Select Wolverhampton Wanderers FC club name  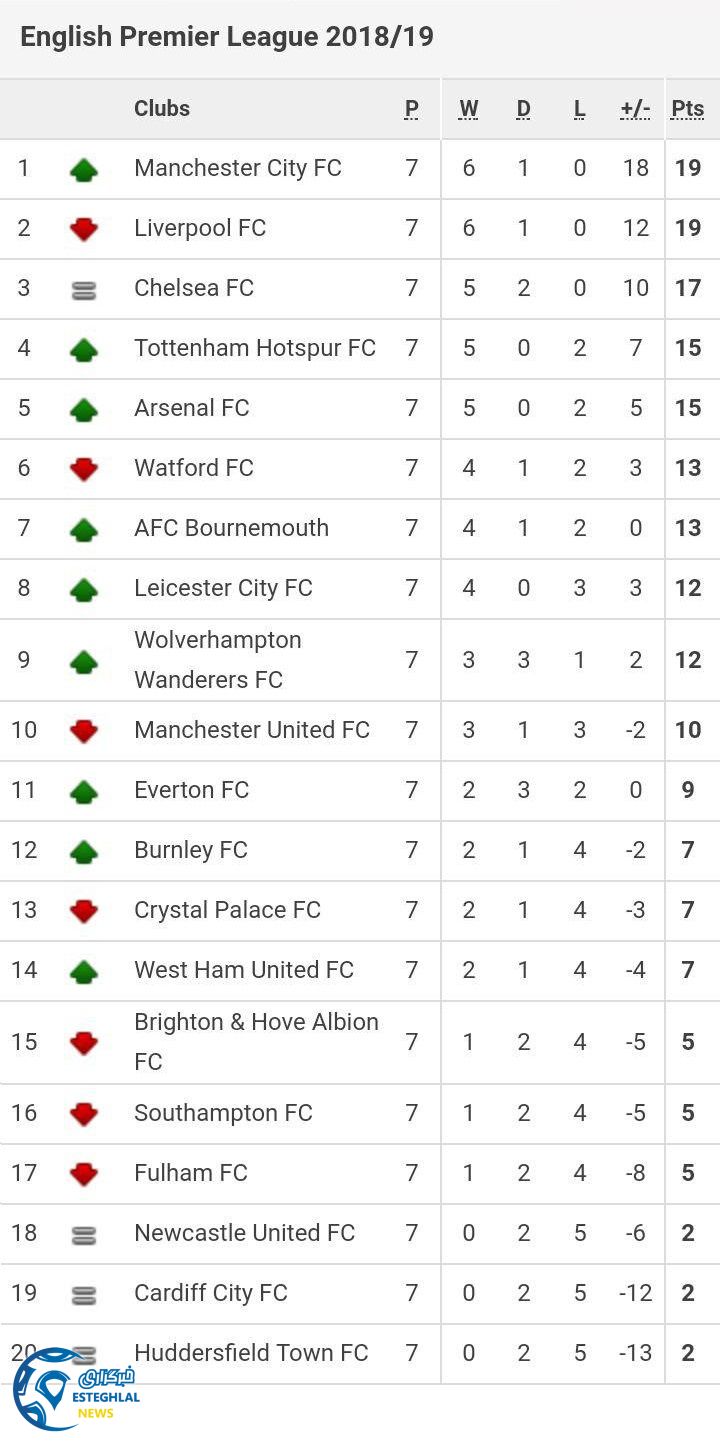coord(217,660)
